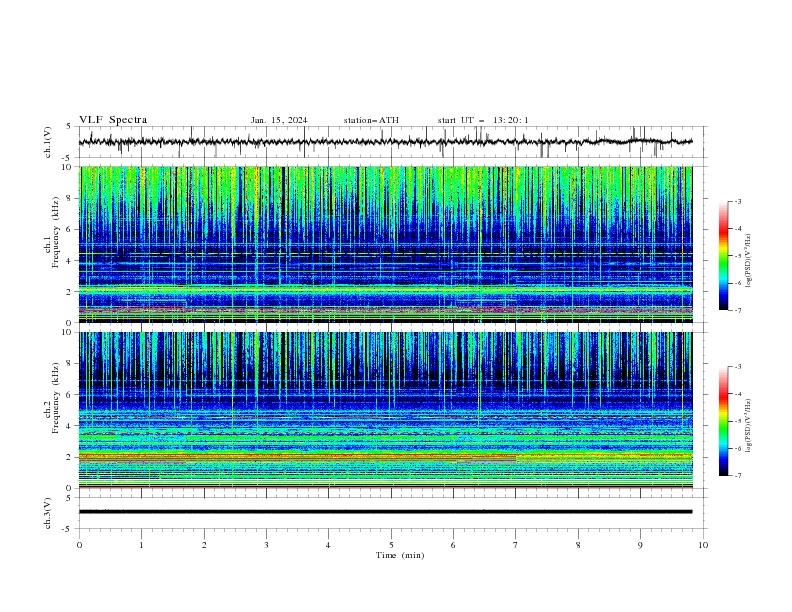
Task: Click the "-5" tick of ch.3(V) axis
Action: click(68, 529)
